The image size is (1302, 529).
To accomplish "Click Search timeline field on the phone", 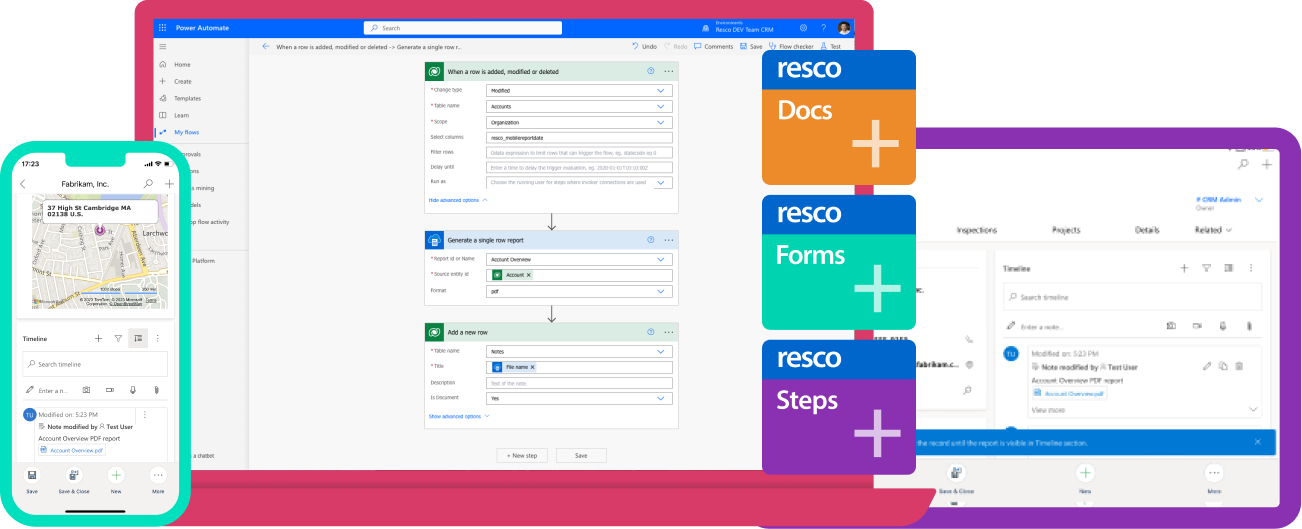I will 97,364.
